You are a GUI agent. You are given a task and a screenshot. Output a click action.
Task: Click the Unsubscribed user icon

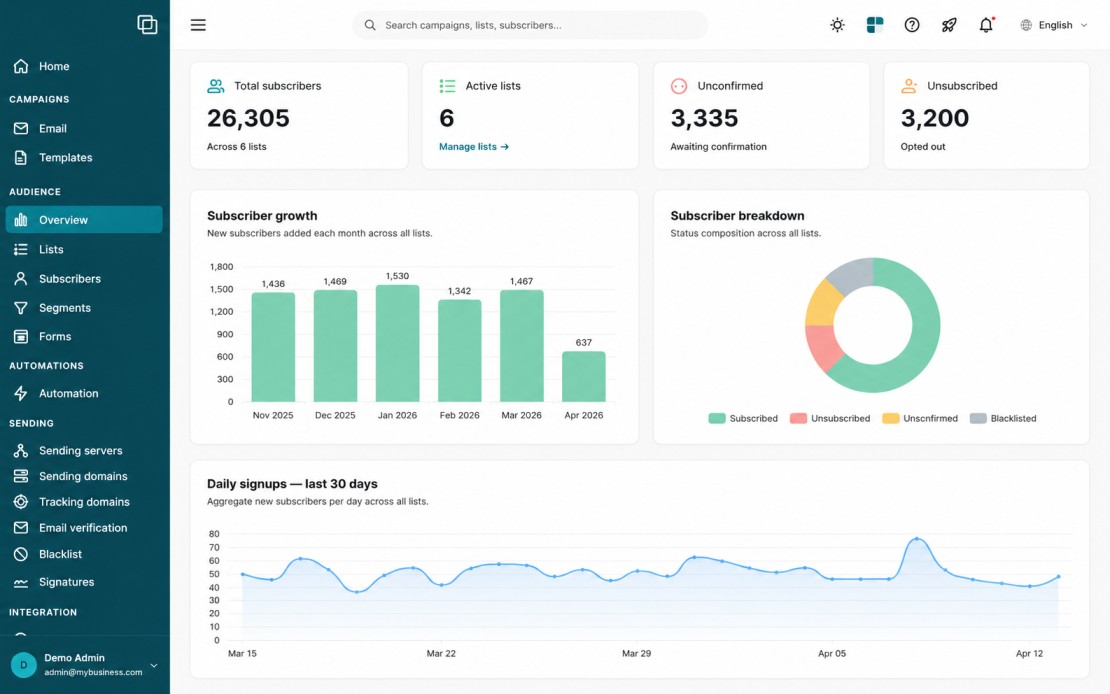click(x=909, y=86)
